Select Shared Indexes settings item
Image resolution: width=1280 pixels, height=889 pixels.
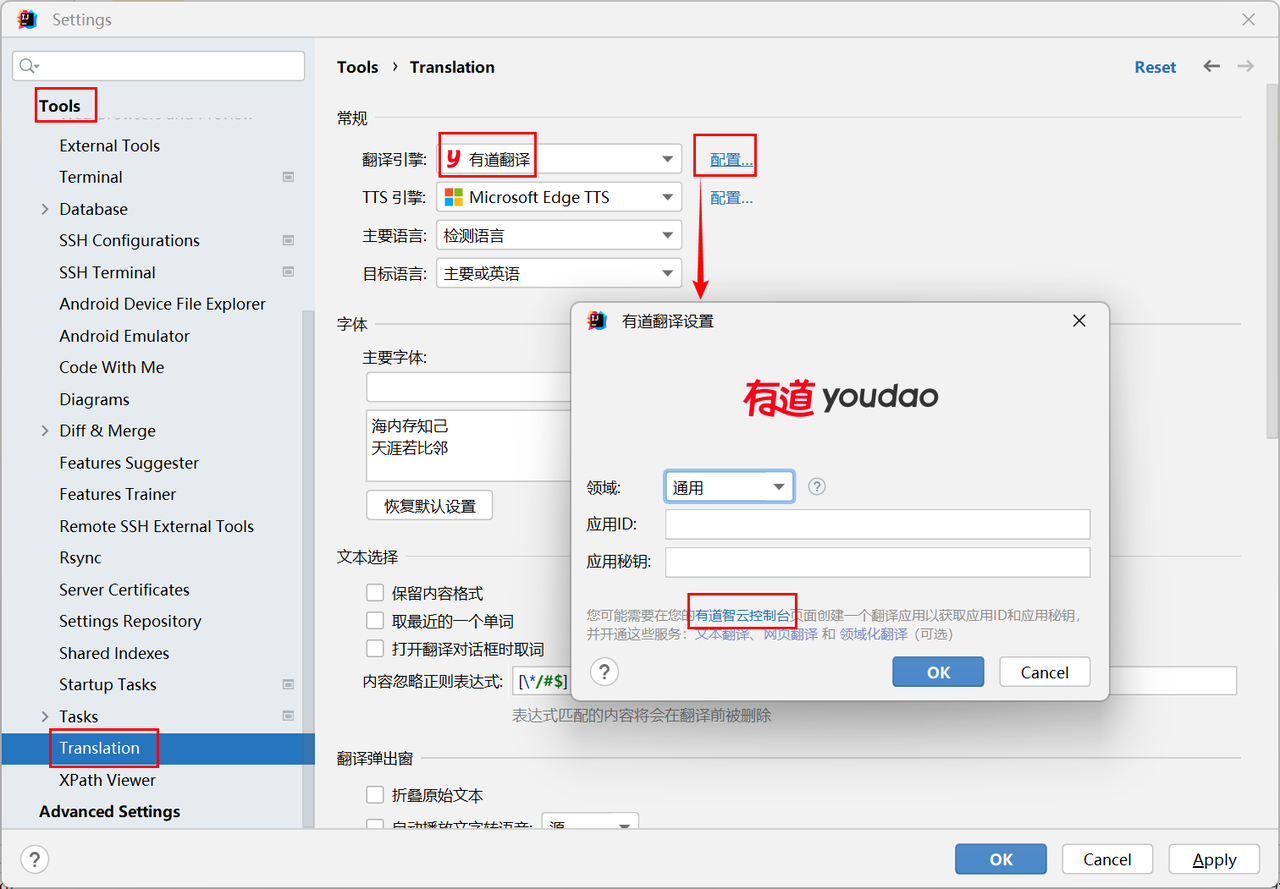(x=114, y=653)
